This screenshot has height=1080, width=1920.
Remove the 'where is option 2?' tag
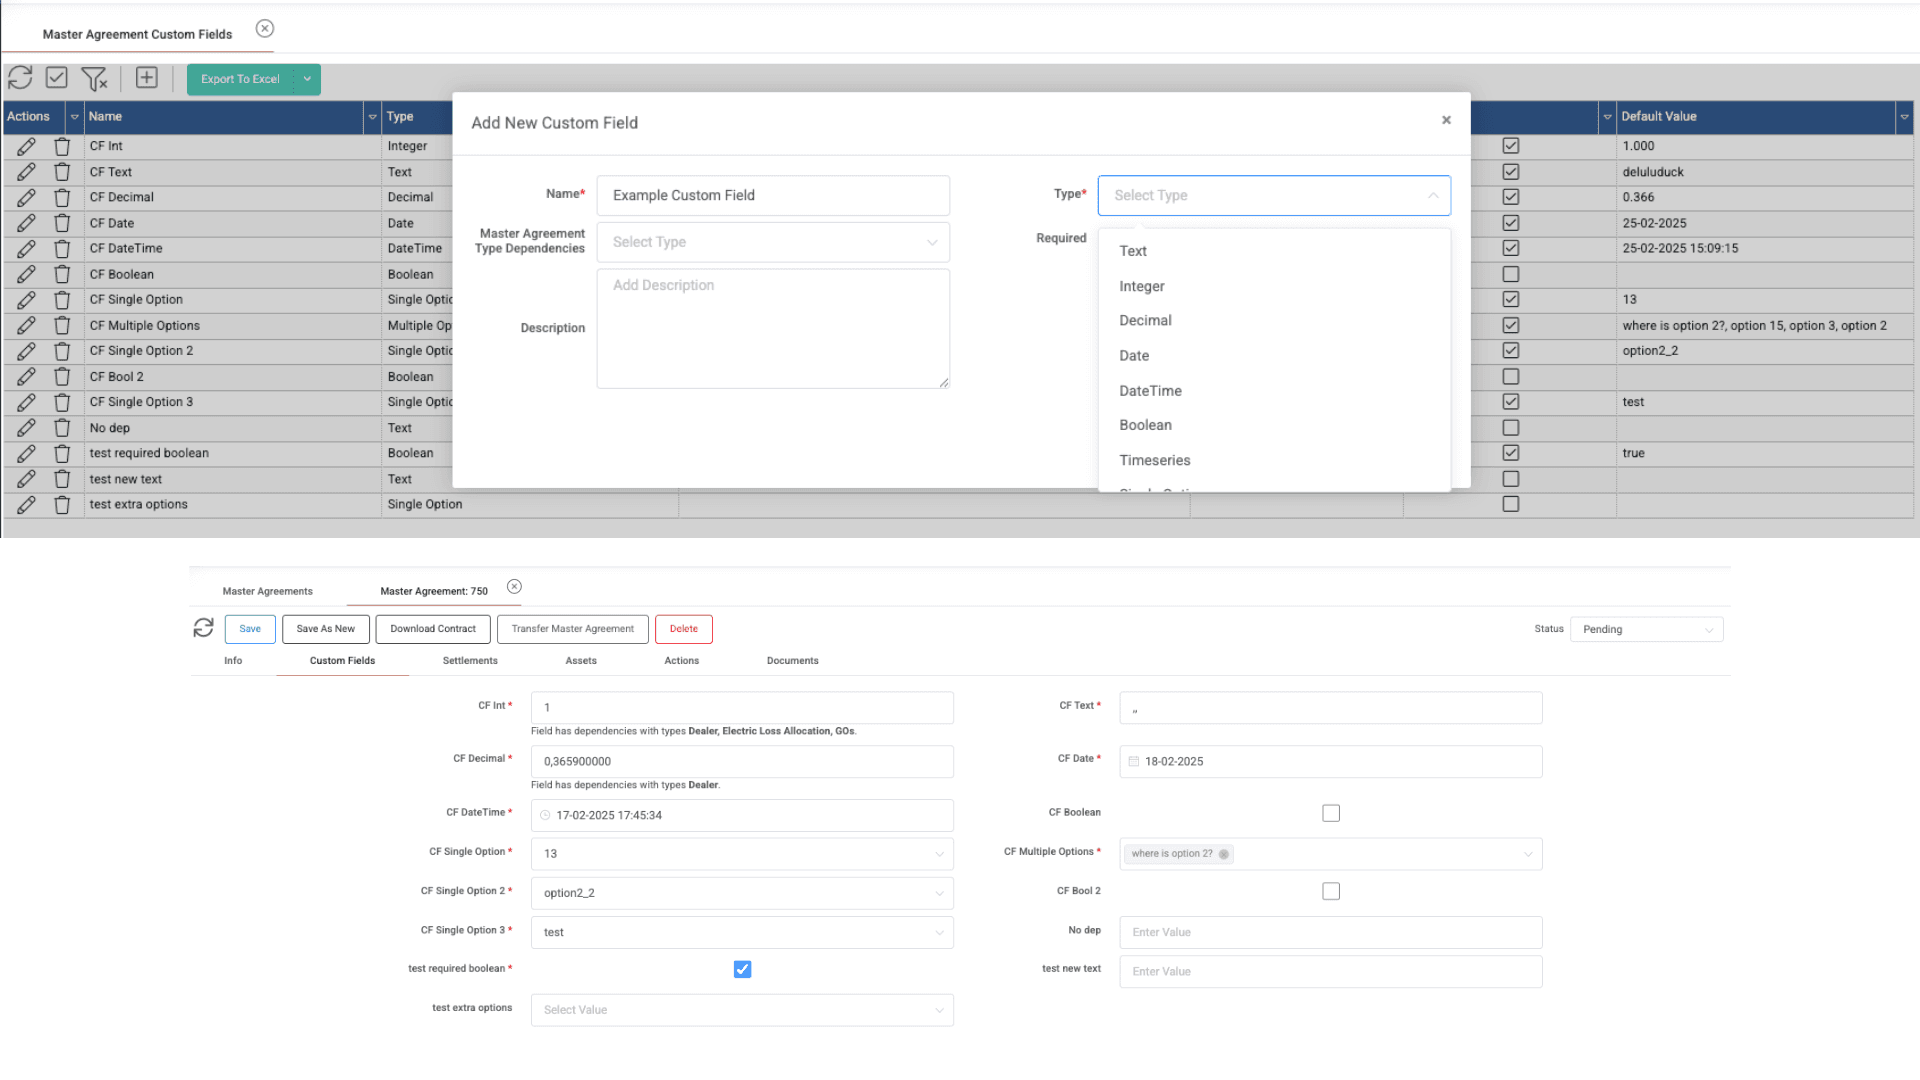click(x=1223, y=854)
